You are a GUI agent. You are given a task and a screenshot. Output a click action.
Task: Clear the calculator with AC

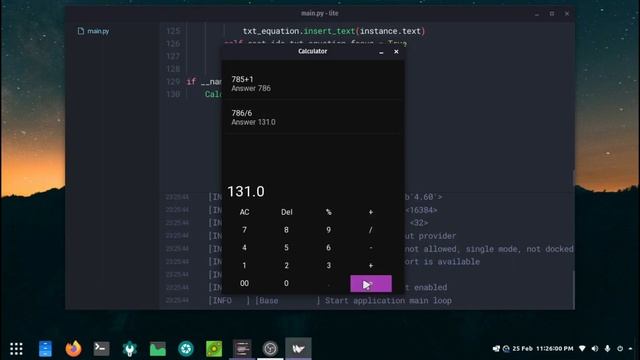coord(244,212)
